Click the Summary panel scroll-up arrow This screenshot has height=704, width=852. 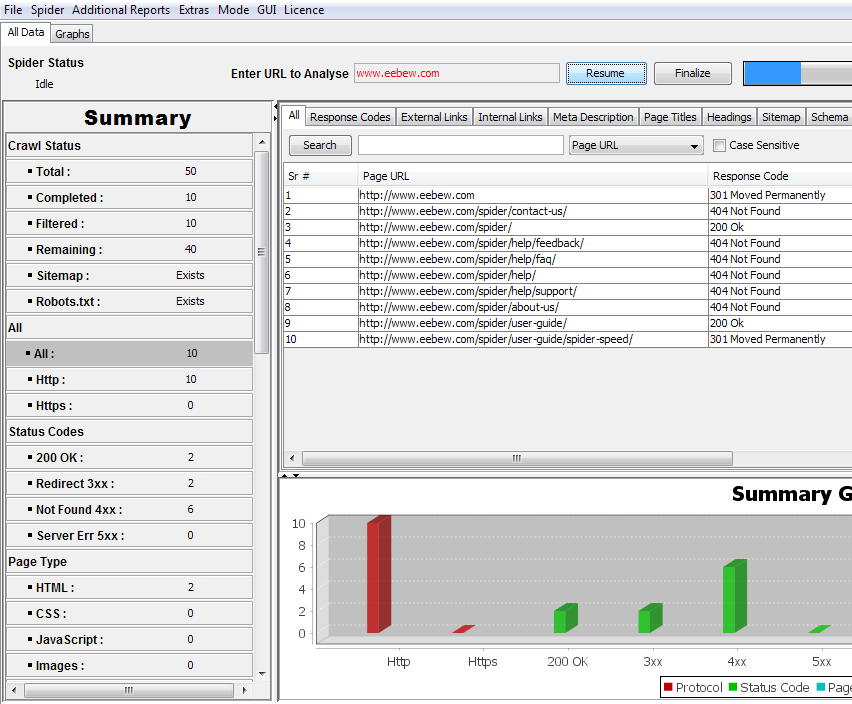click(x=262, y=142)
